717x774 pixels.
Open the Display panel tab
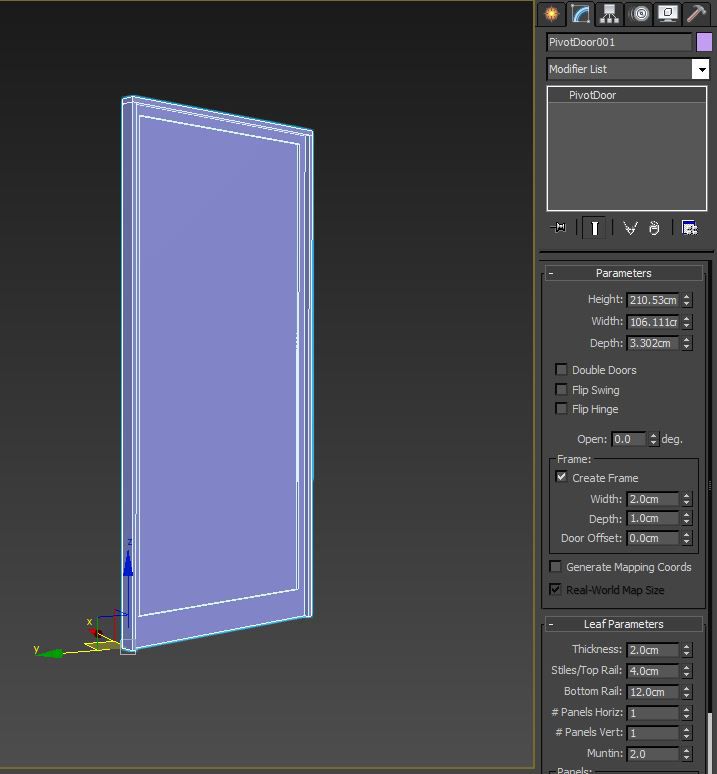668,14
